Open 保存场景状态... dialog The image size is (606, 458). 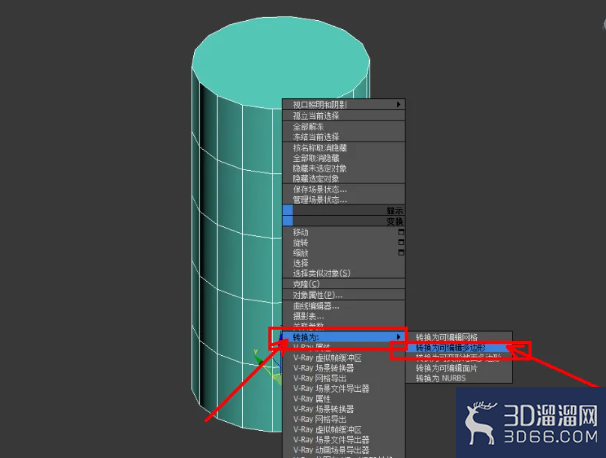click(344, 189)
